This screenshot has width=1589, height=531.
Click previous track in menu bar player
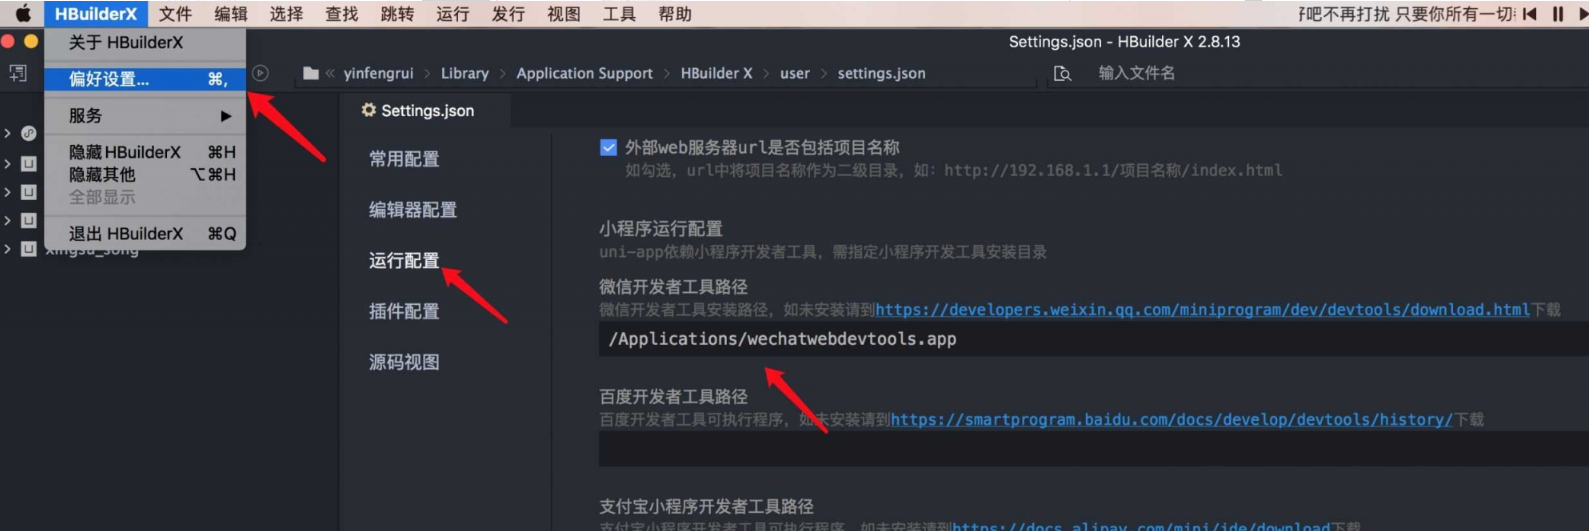click(x=1529, y=14)
